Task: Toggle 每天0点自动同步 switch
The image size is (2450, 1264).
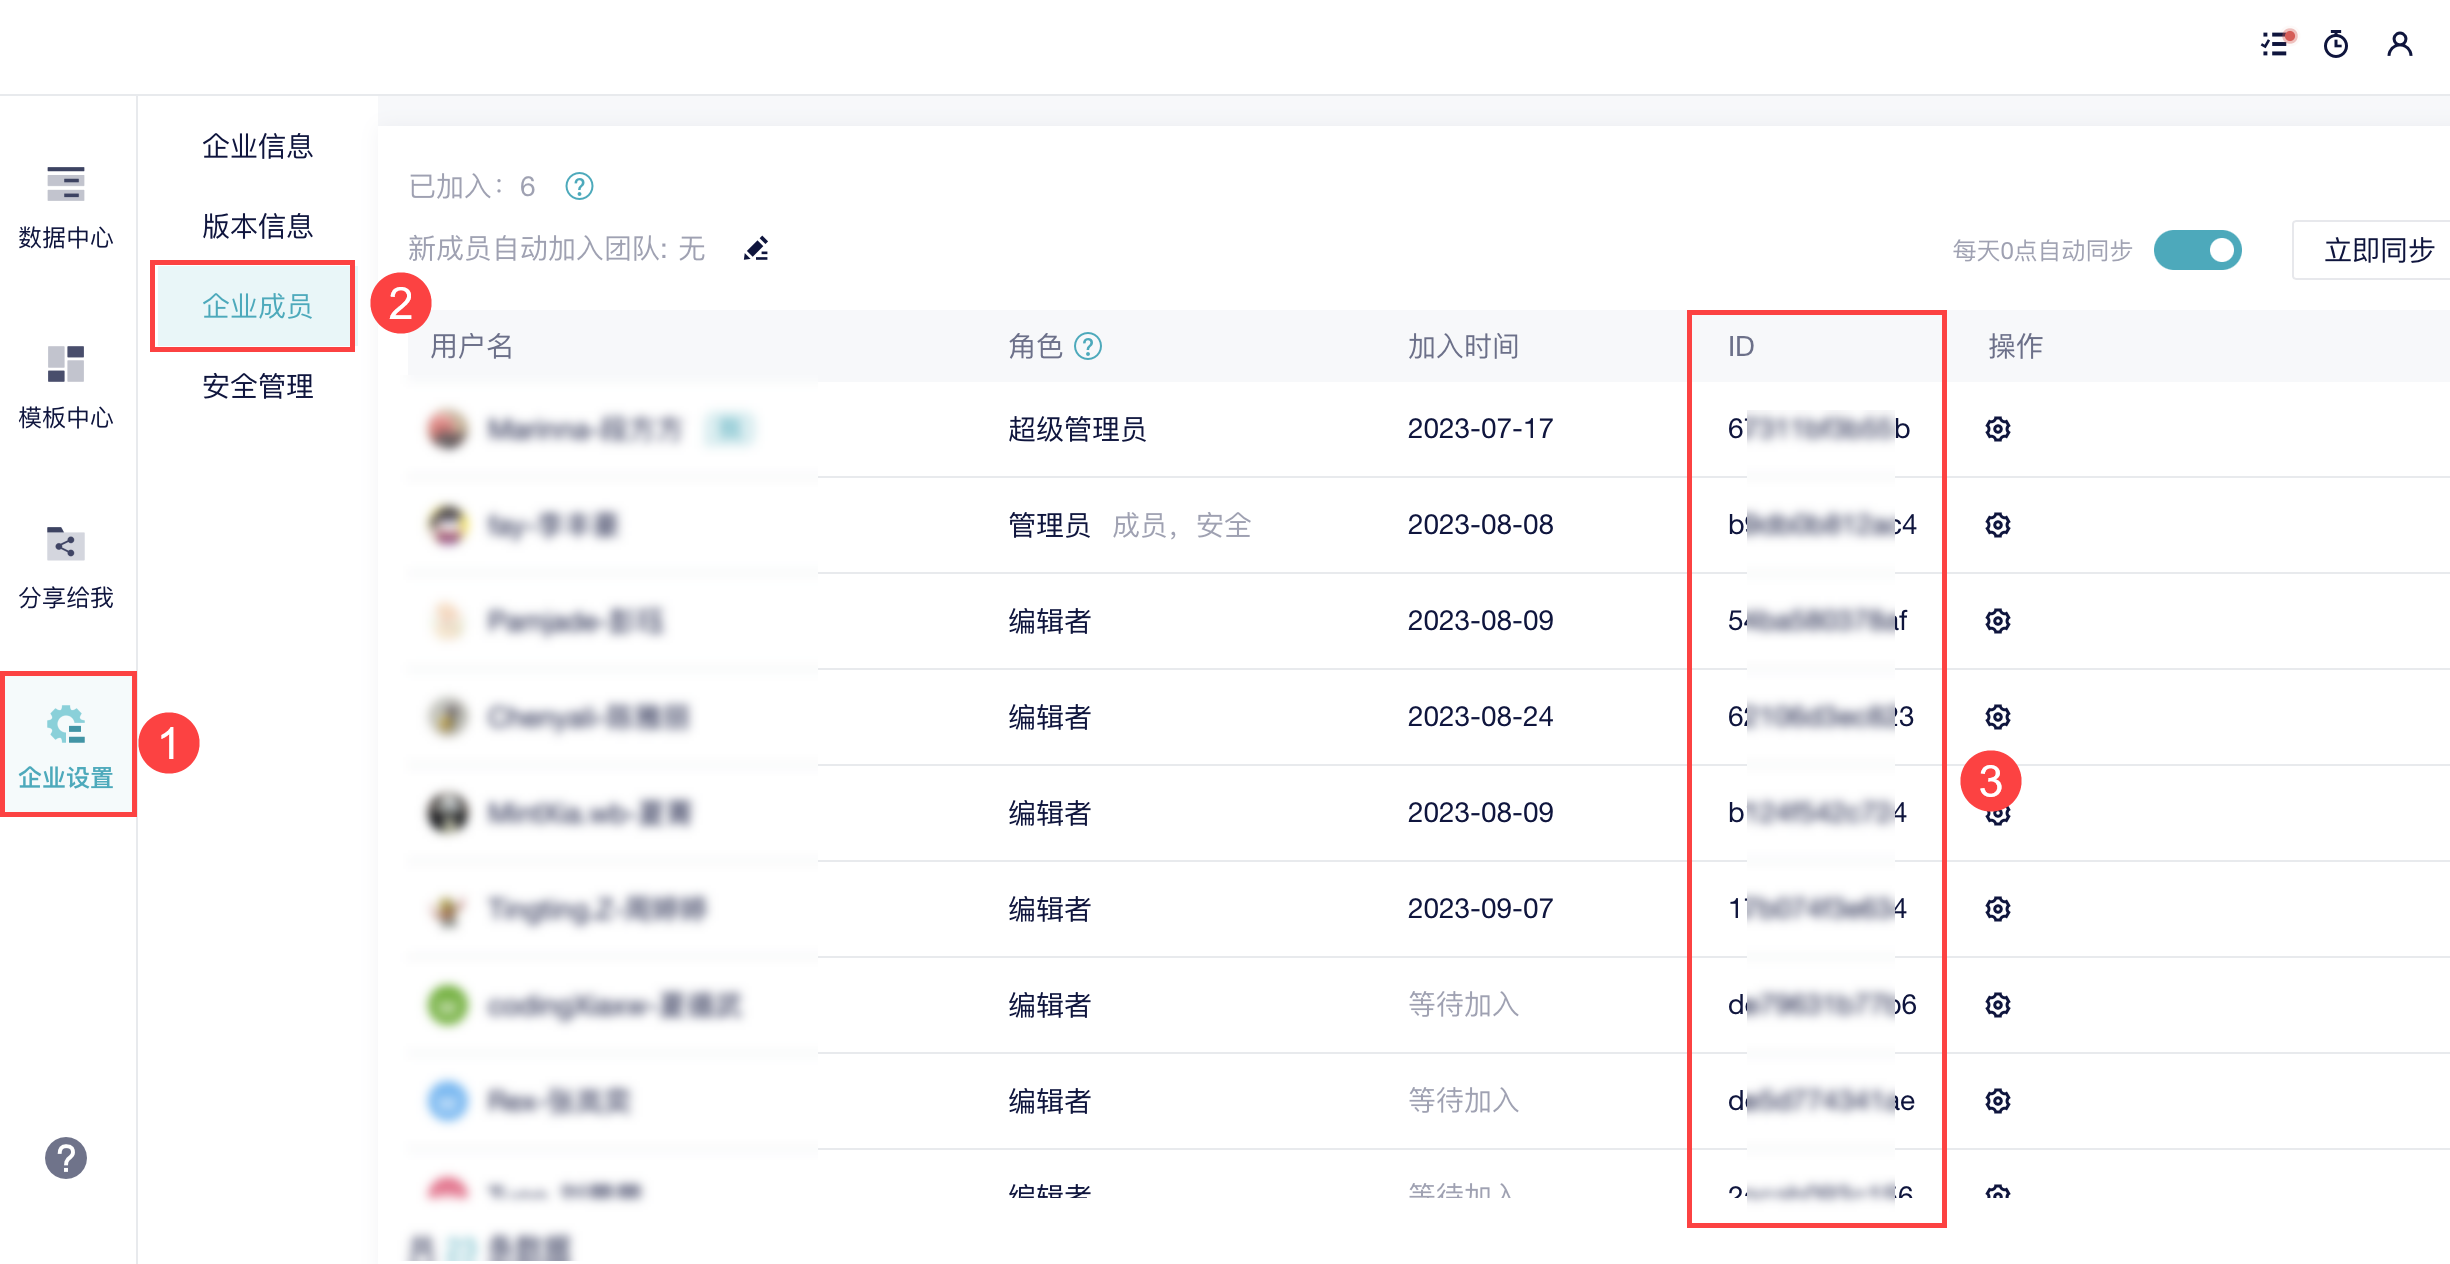Action: (x=2197, y=250)
